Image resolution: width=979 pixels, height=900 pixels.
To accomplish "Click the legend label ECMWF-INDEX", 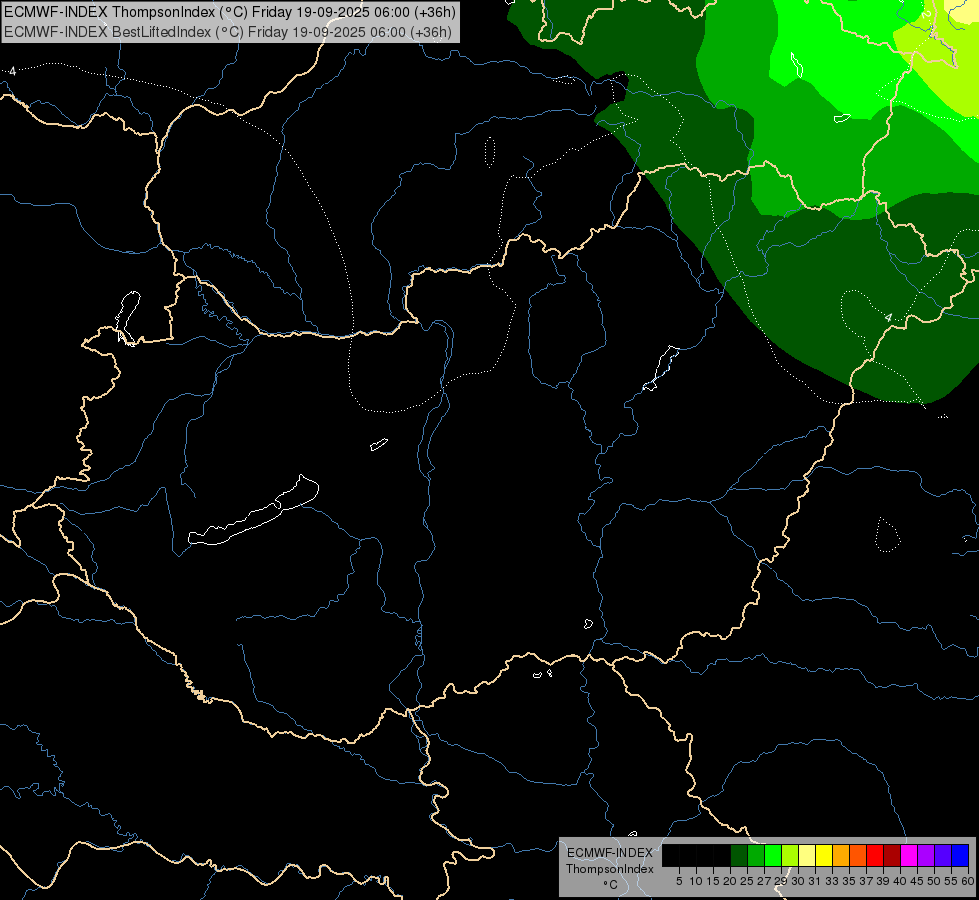I will pyautogui.click(x=610, y=853).
